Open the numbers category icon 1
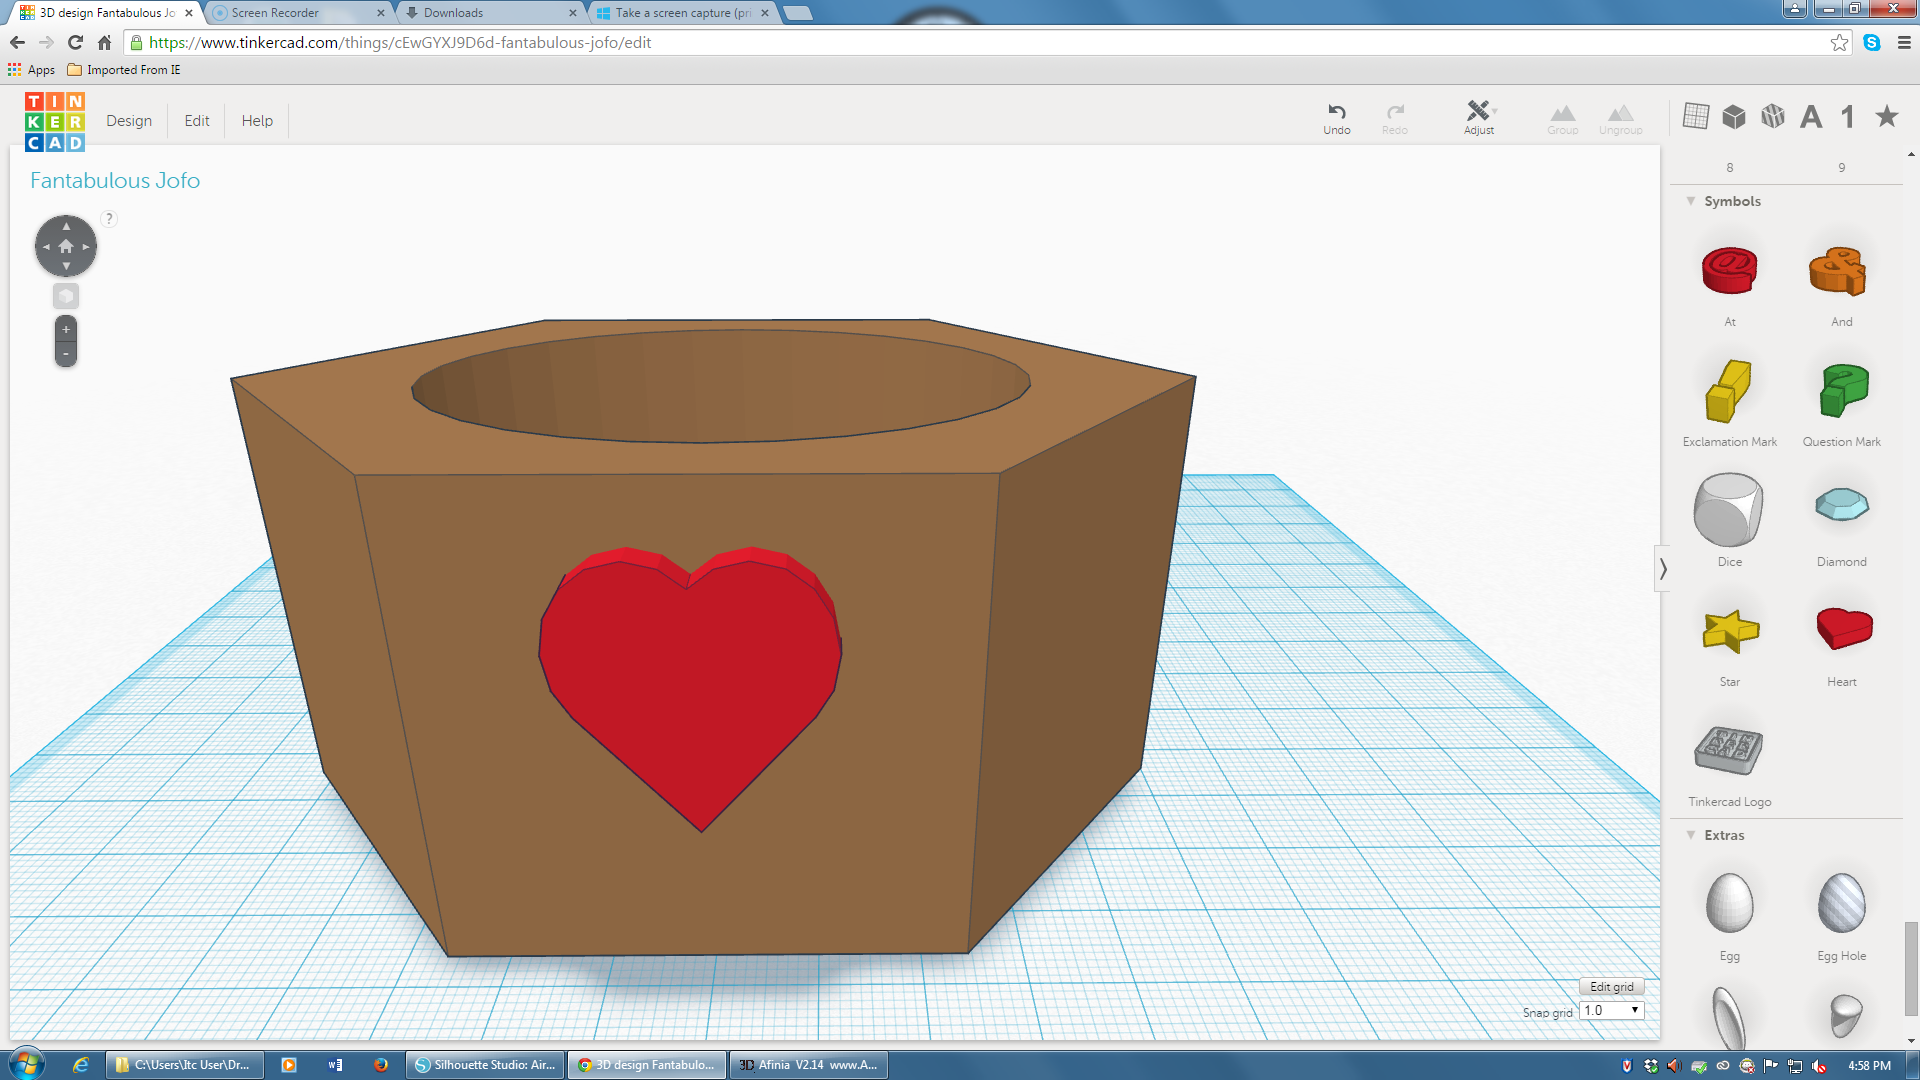Image resolution: width=1920 pixels, height=1080 pixels. [x=1848, y=117]
